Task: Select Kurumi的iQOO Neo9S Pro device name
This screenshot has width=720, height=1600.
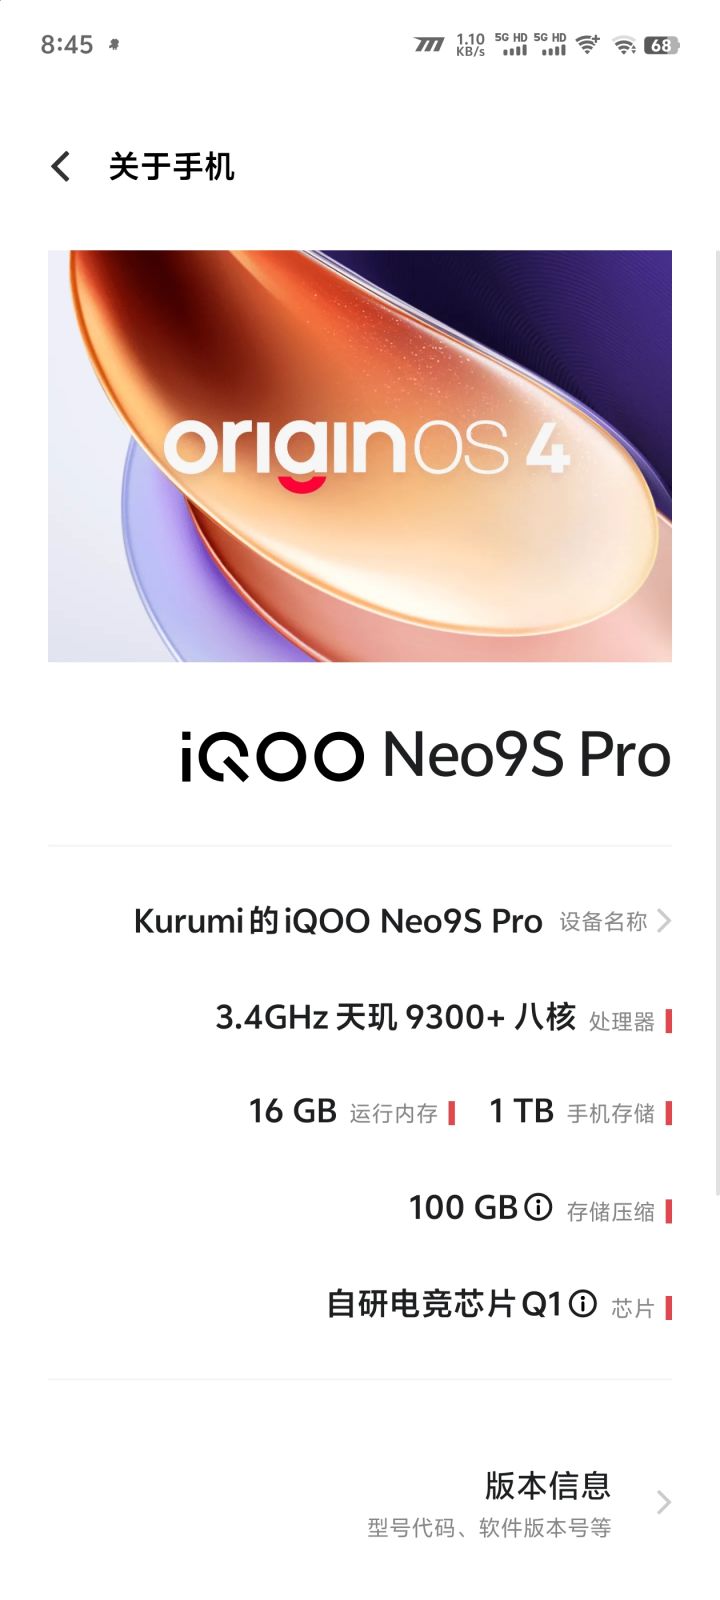Action: point(338,920)
